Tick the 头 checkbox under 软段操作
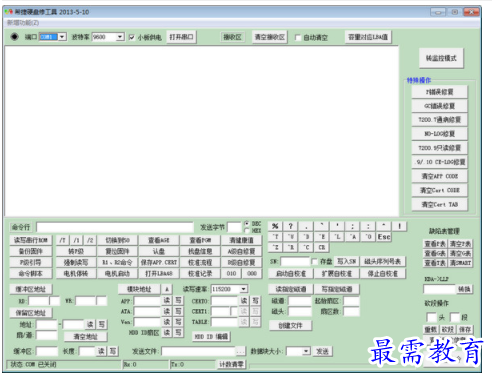Viewport: 492px width, 383px height. [431, 317]
